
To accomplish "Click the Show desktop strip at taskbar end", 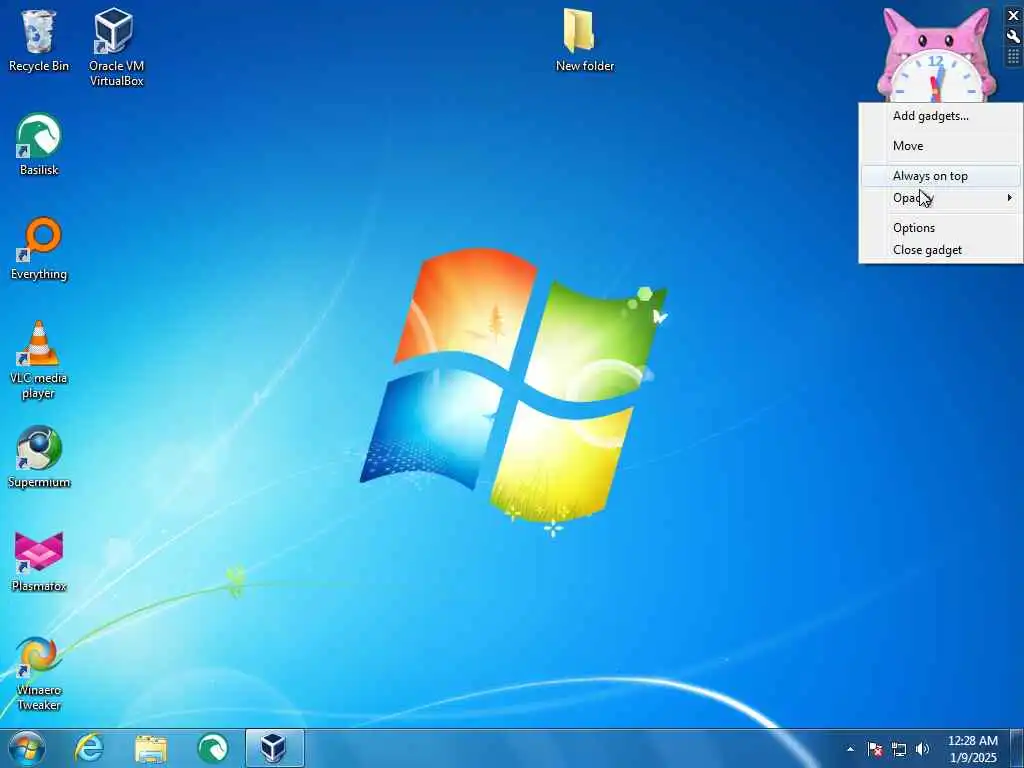I will (x=1017, y=748).
